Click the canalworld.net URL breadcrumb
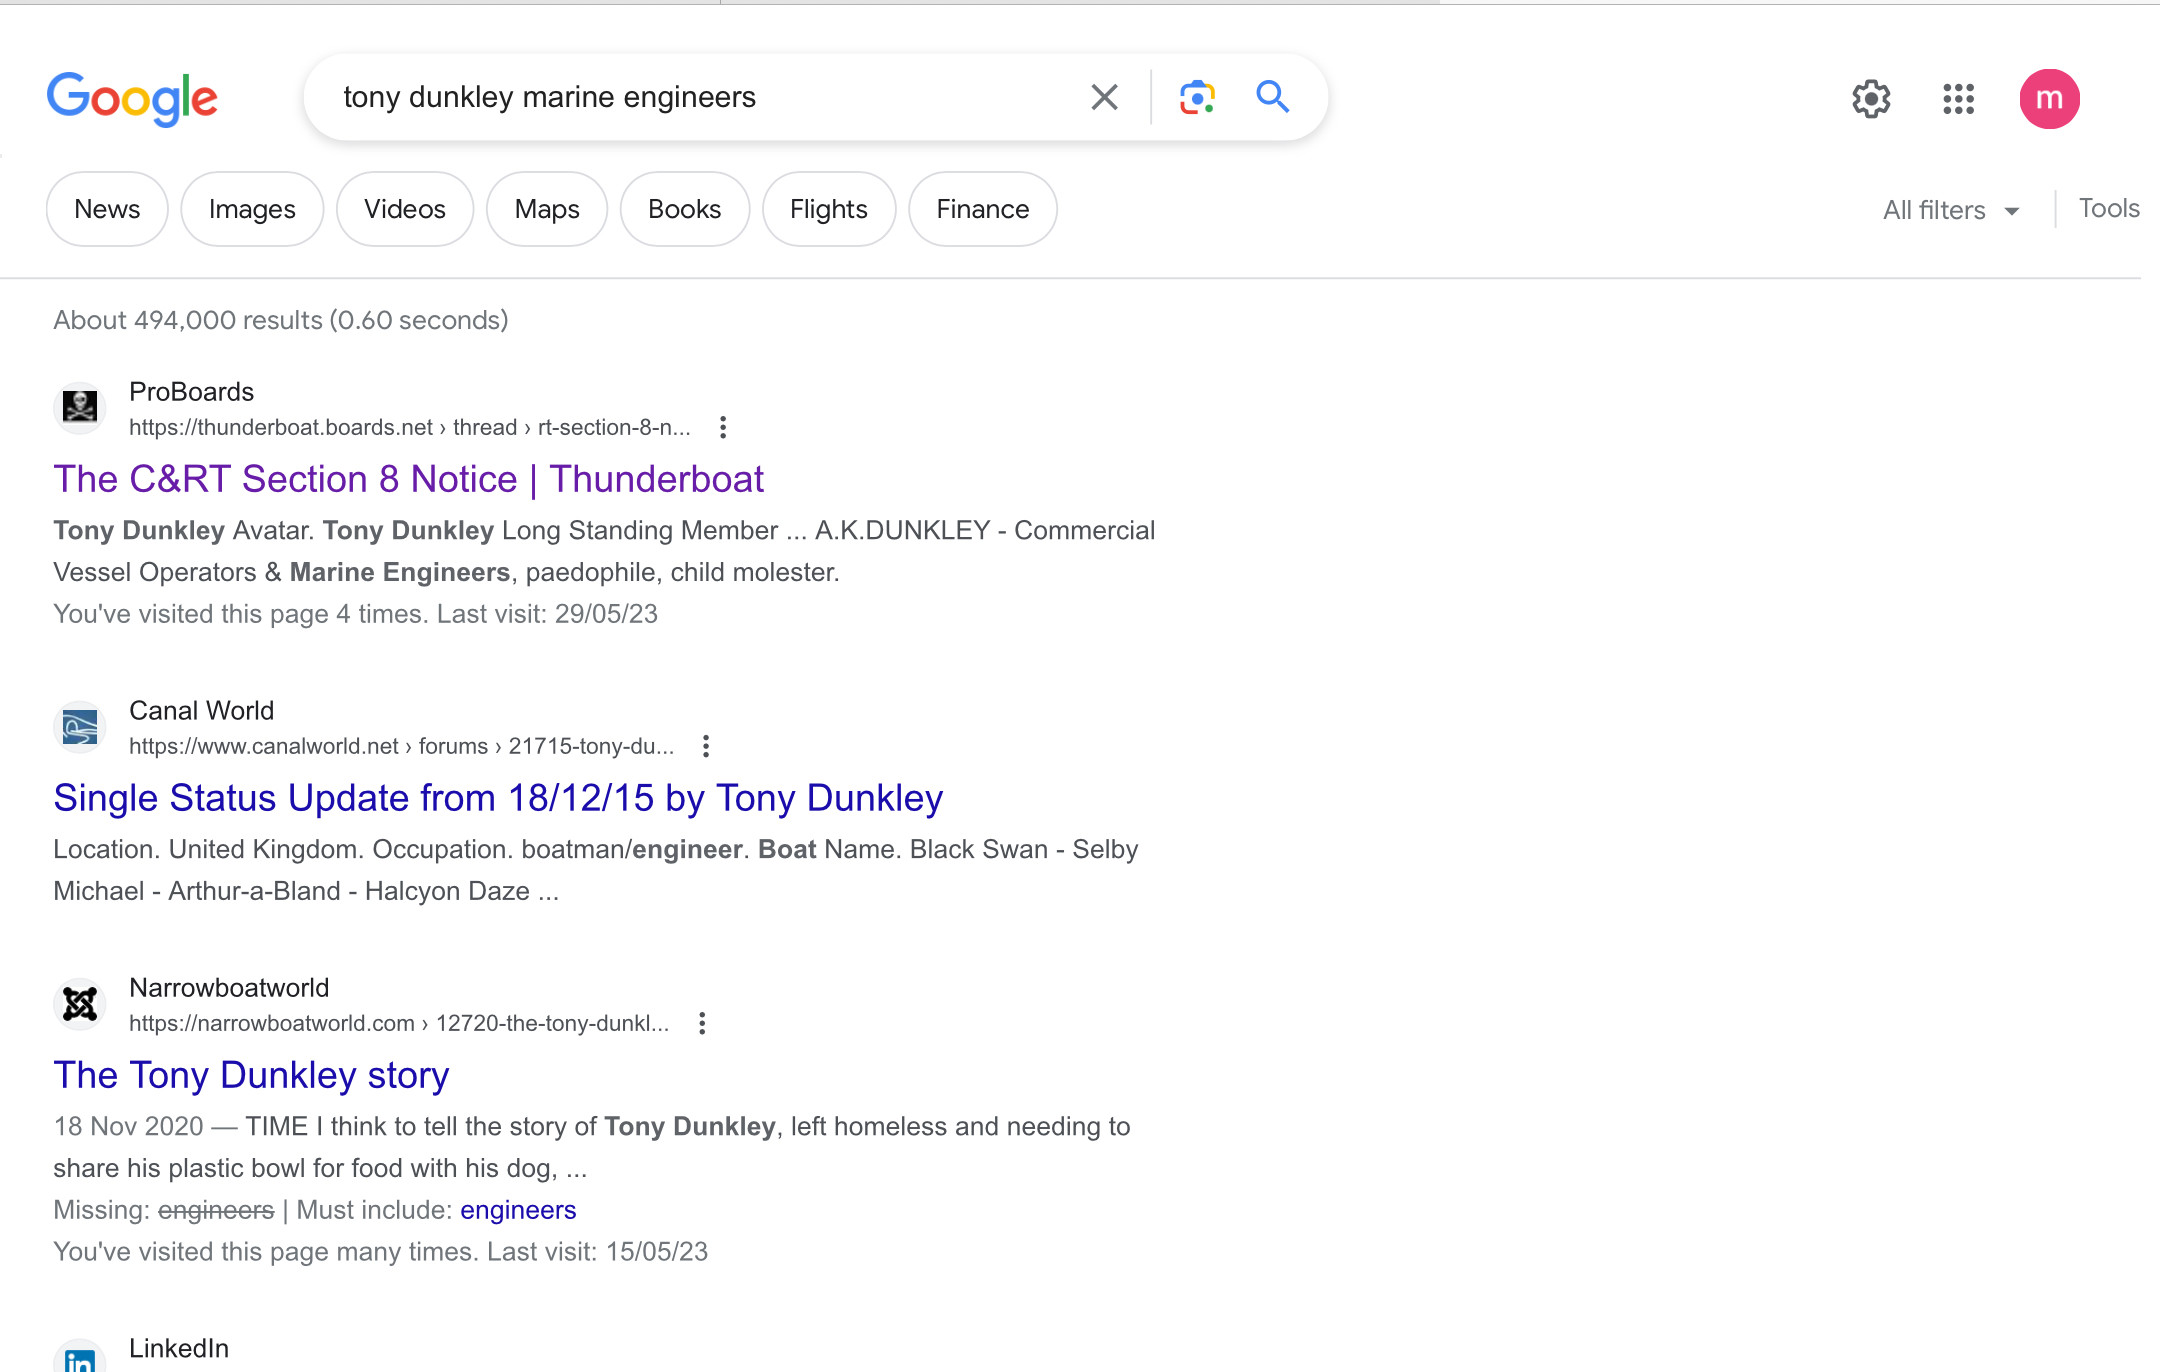2160x1372 pixels. coord(402,746)
